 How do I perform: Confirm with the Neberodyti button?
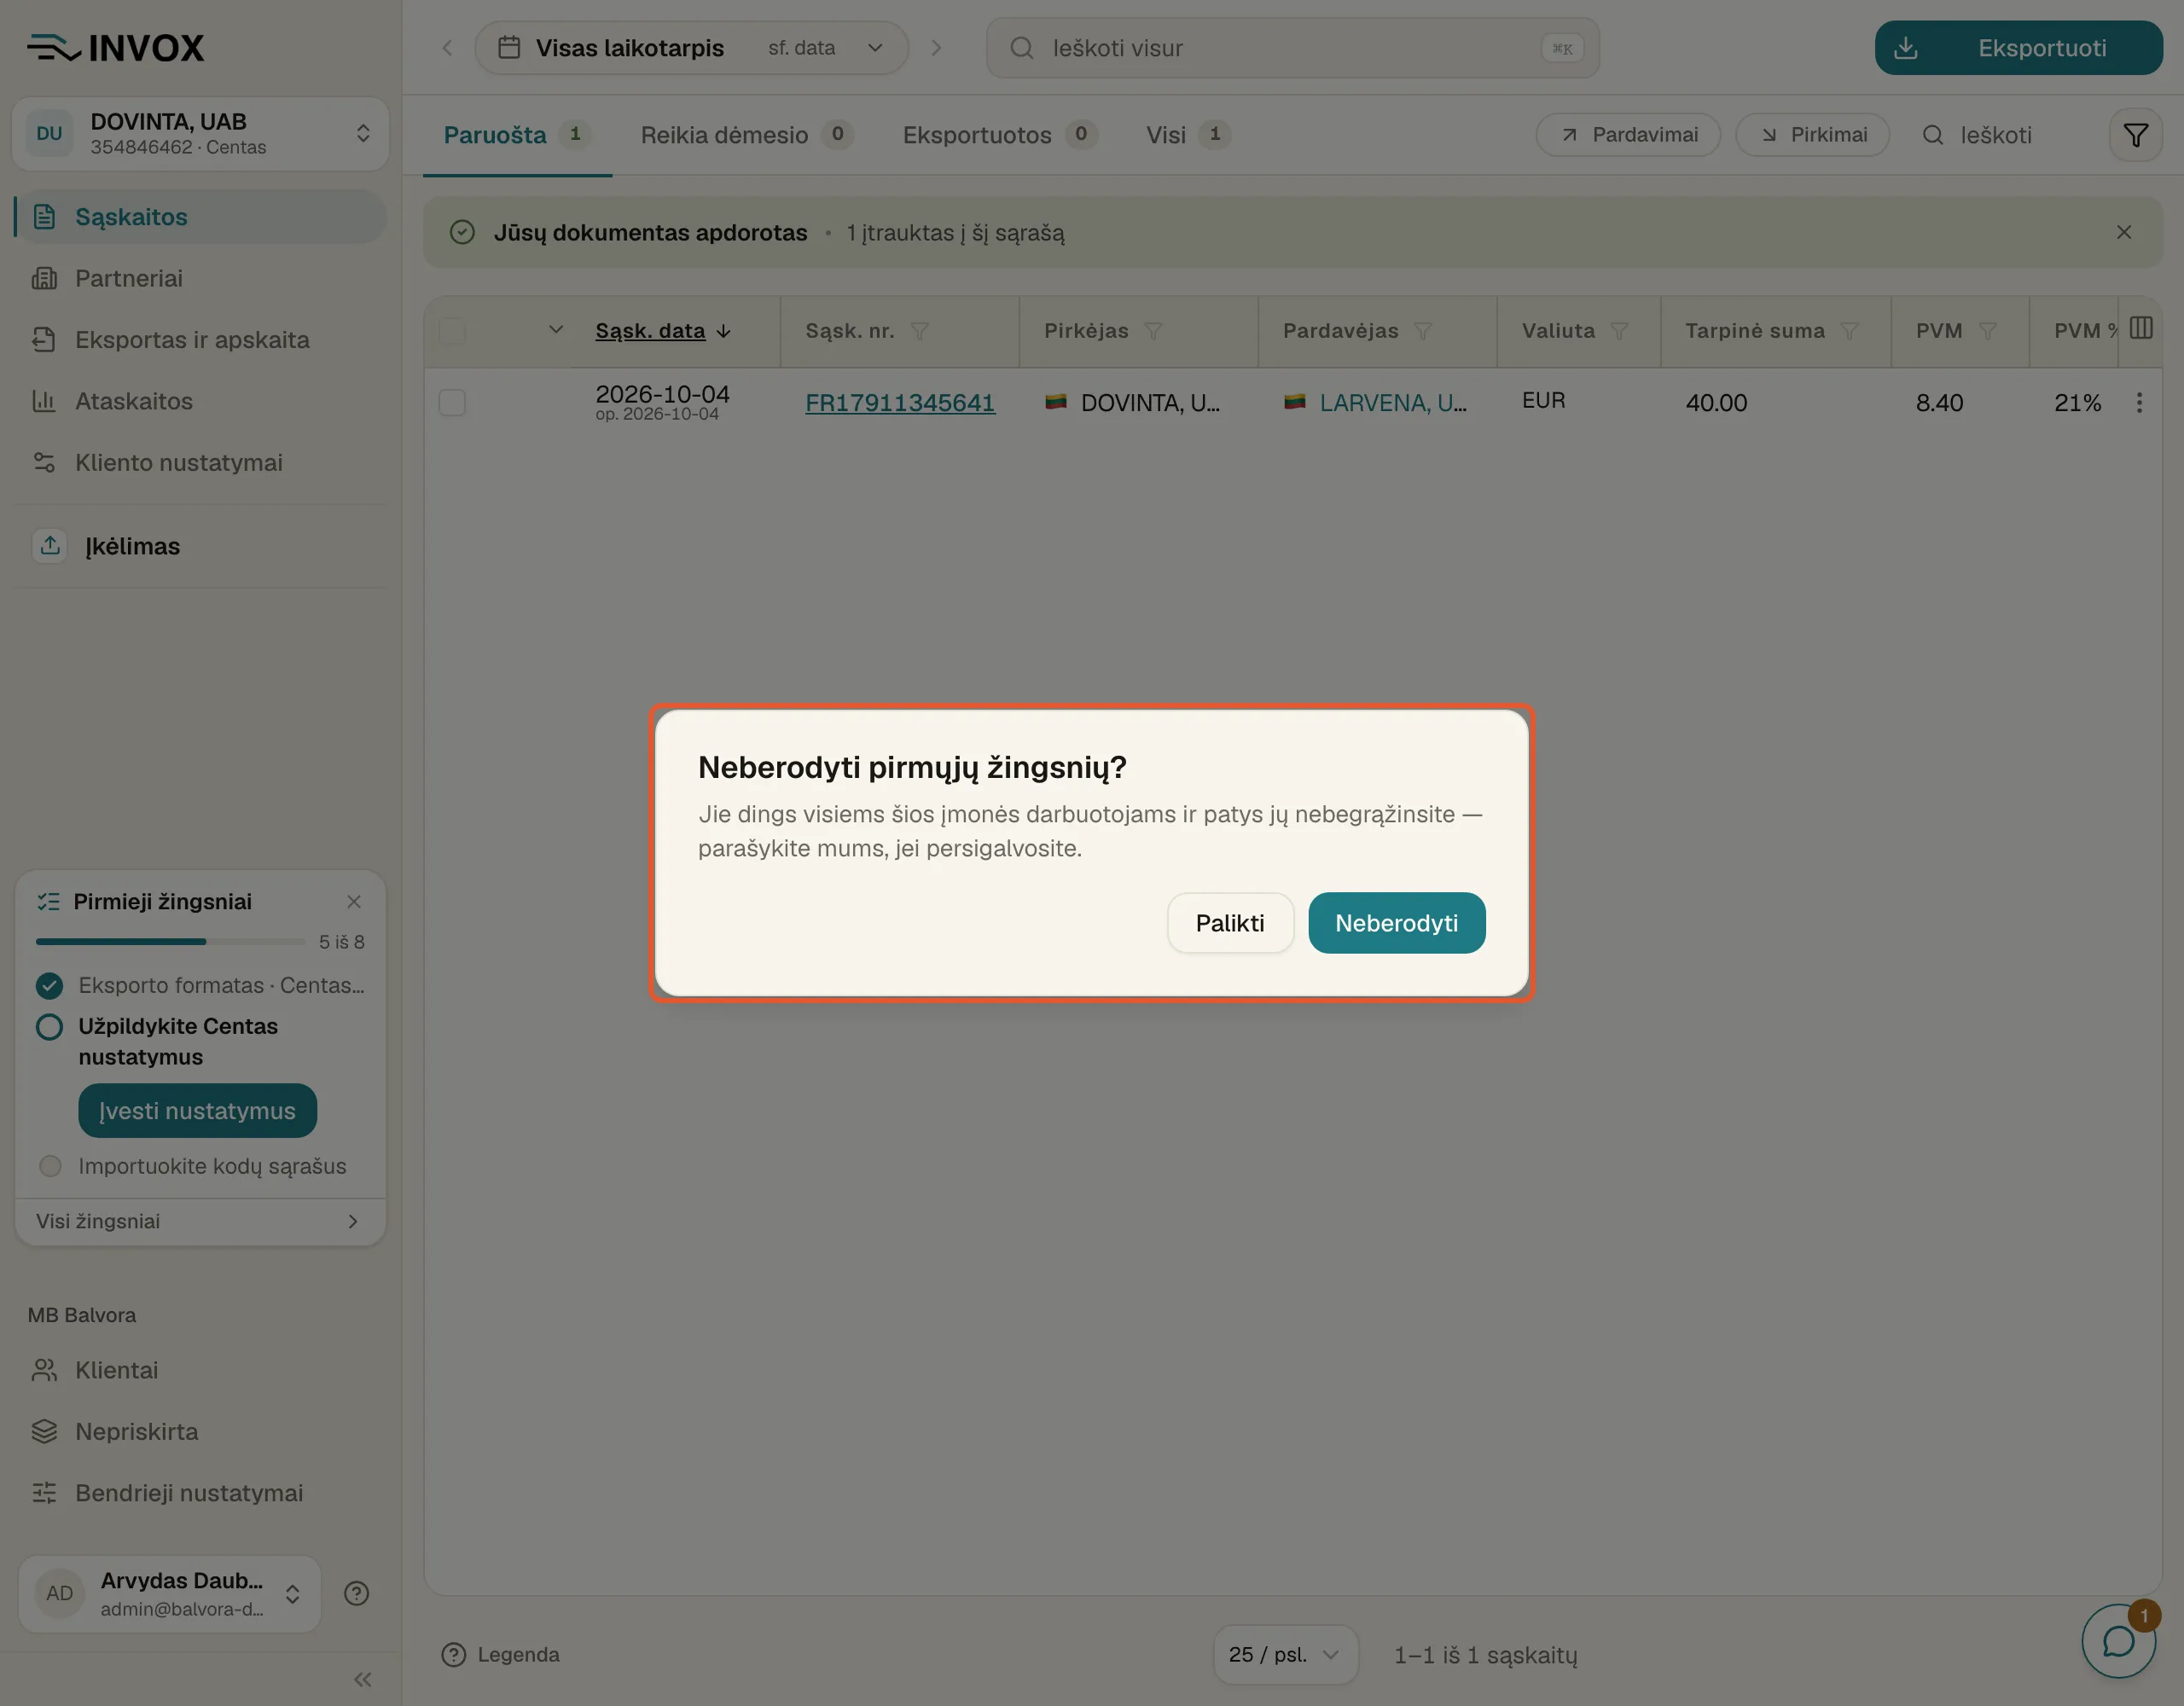[1396, 922]
